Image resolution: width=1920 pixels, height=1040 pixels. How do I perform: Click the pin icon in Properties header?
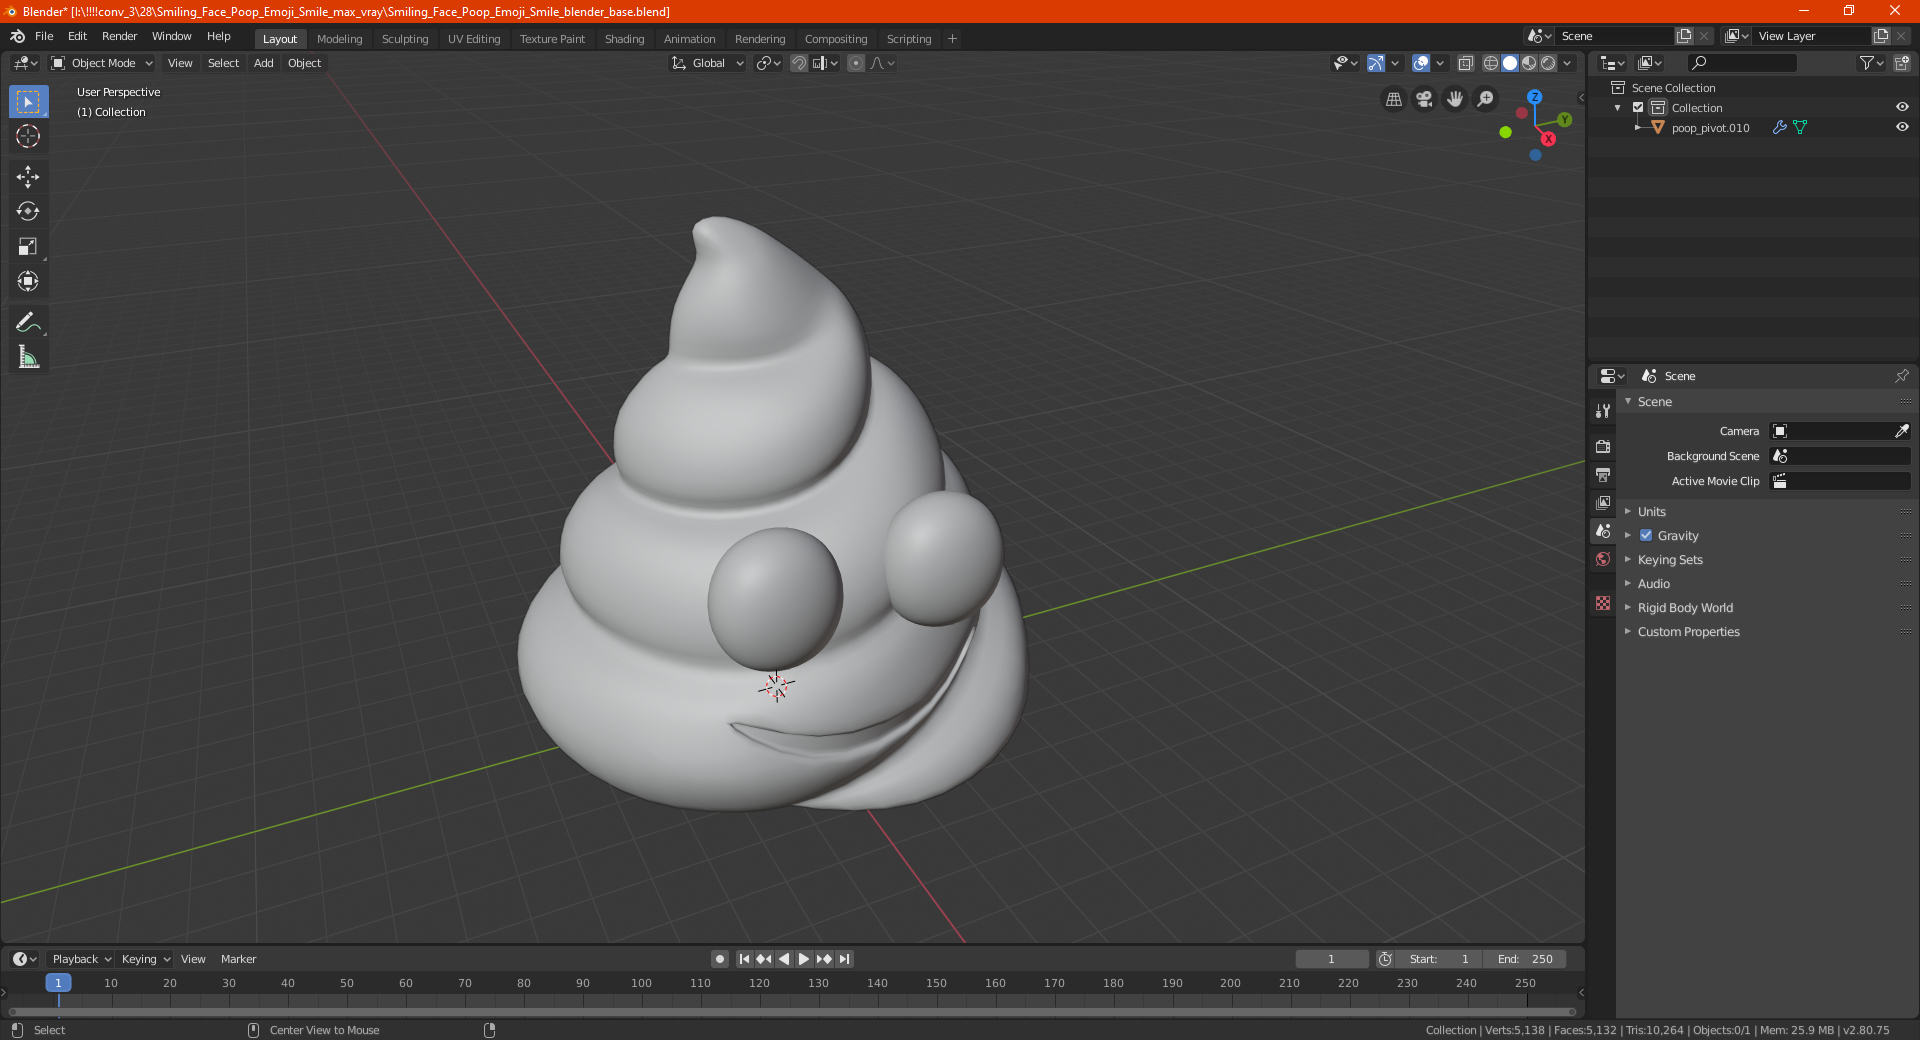(1901, 376)
